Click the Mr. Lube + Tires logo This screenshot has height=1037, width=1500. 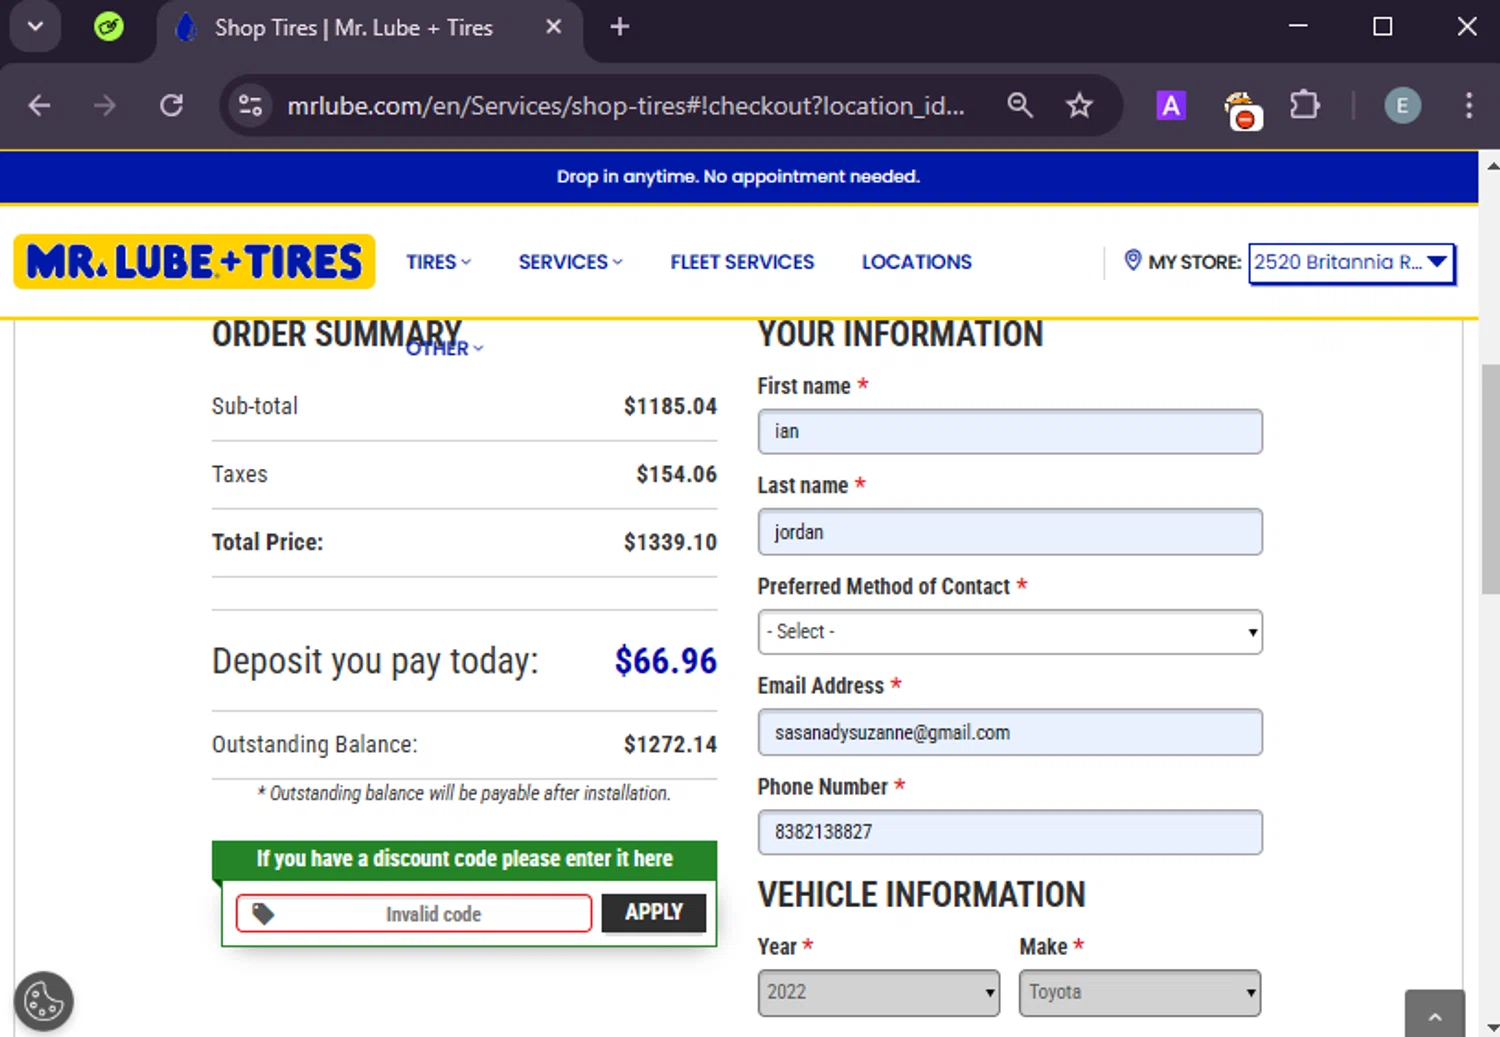point(194,262)
